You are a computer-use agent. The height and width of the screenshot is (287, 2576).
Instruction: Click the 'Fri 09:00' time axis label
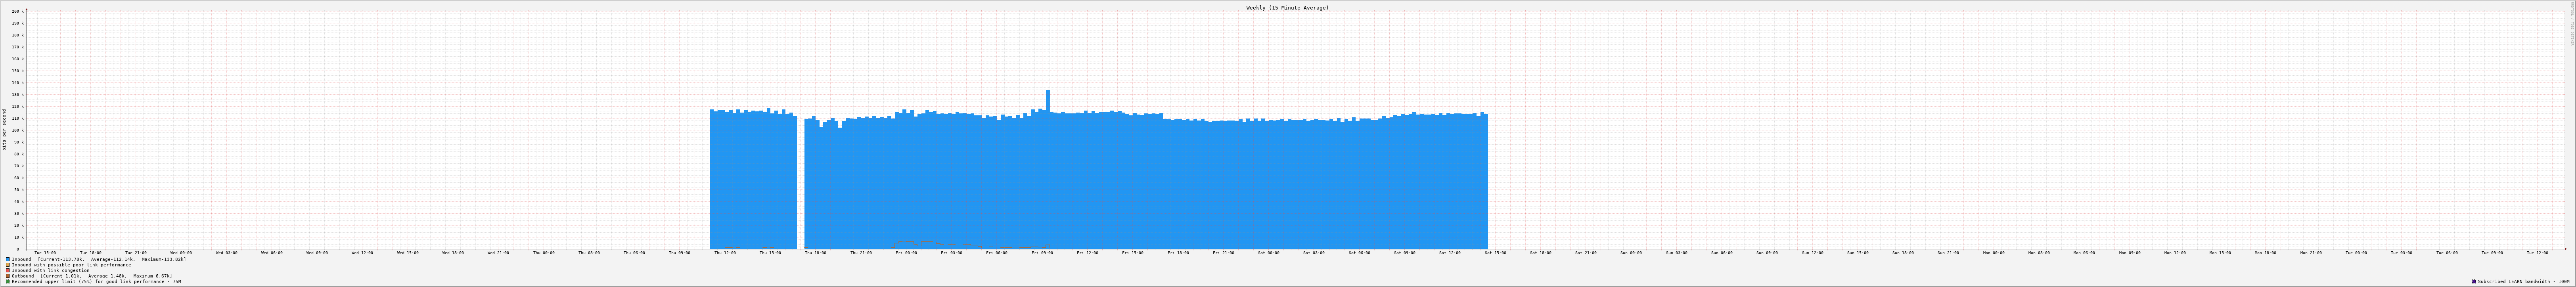[1042, 253]
